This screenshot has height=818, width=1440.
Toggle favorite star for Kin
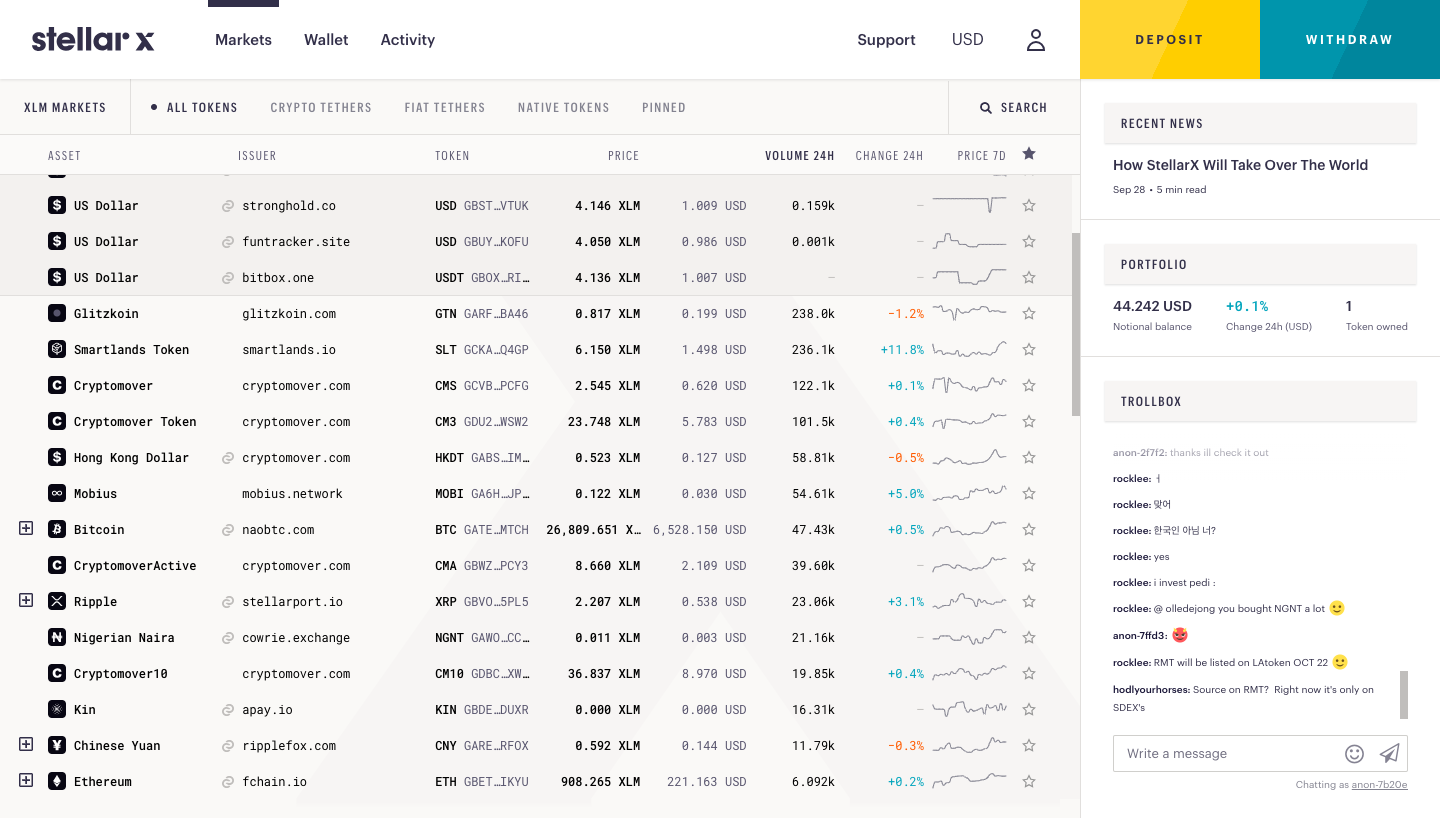tap(1029, 710)
